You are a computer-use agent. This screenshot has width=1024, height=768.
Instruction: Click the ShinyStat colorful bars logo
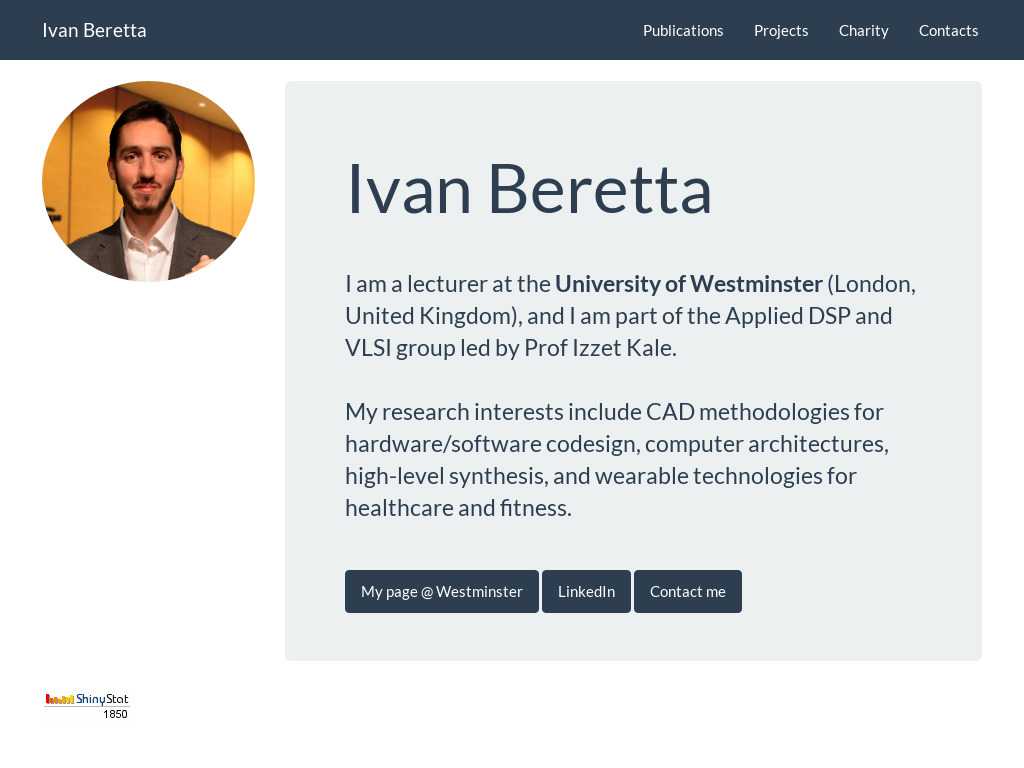[59, 699]
